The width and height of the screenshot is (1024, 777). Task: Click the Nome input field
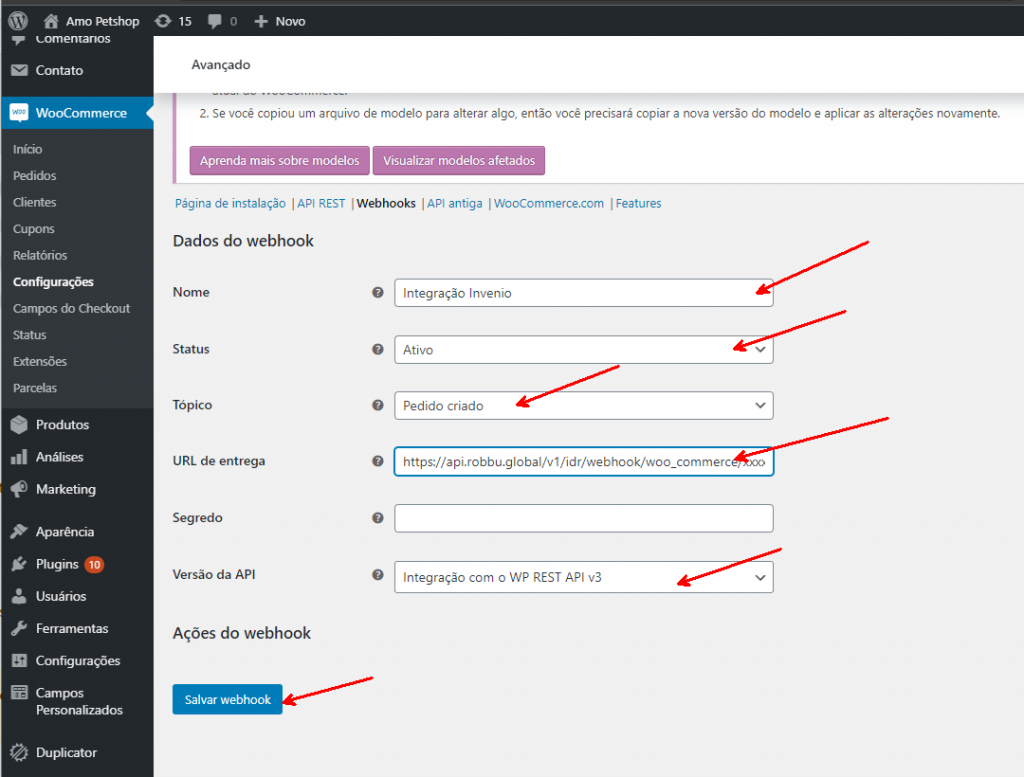583,293
